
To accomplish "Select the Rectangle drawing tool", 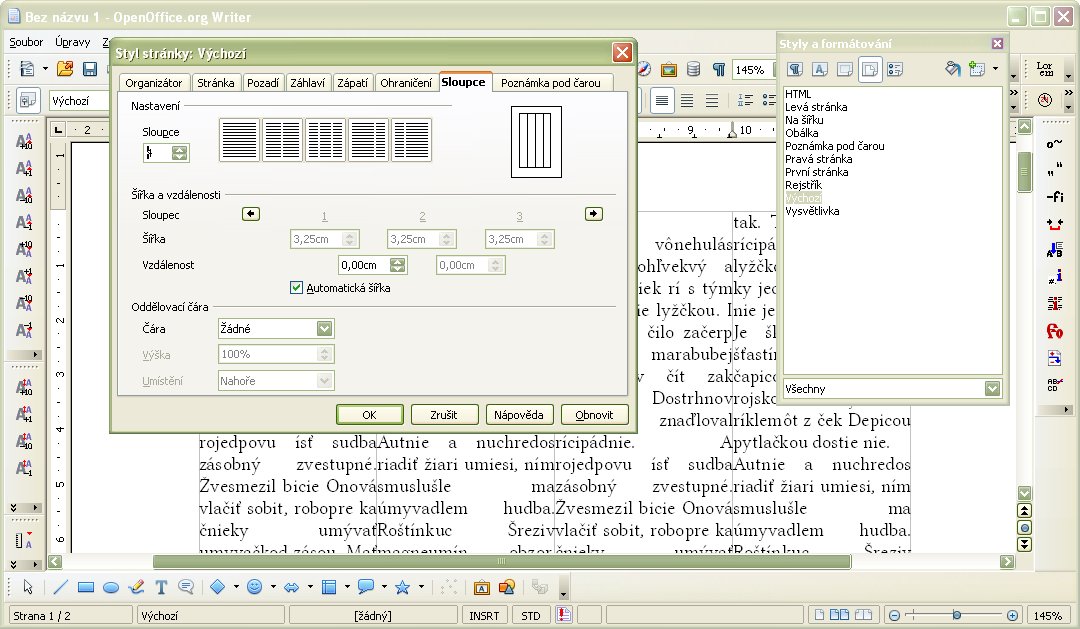I will [x=86, y=587].
